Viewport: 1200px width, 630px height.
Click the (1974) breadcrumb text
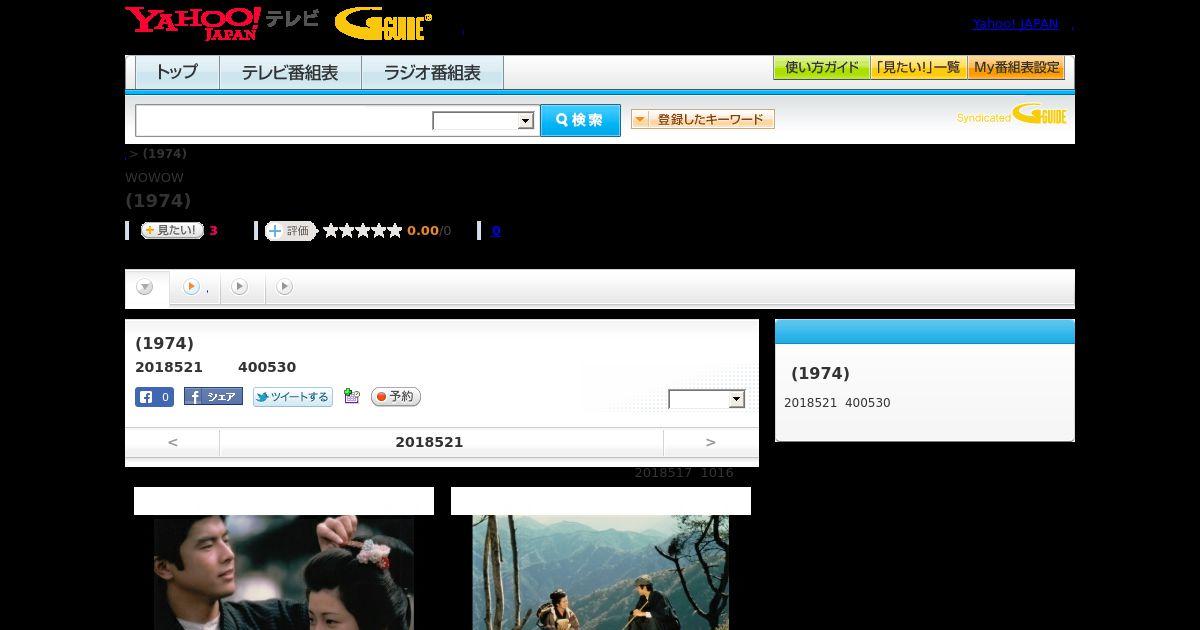pos(165,153)
